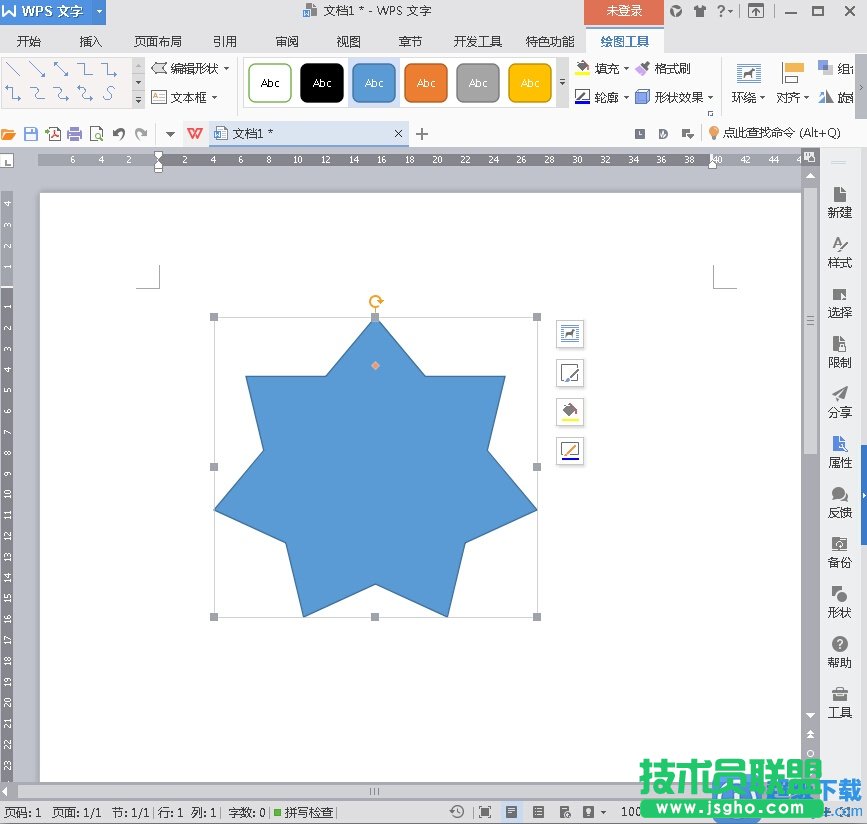Click the undo arrow icon
867x824 pixels.
coord(119,134)
